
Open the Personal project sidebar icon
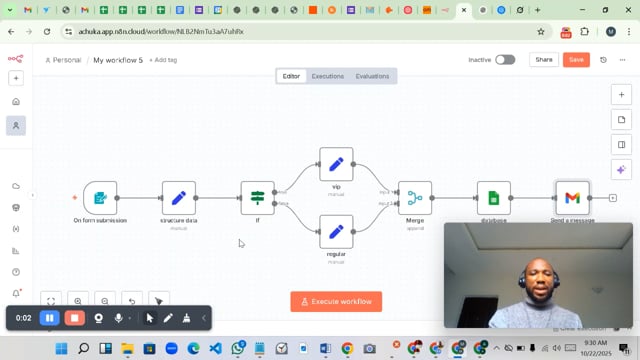[x=16, y=126]
